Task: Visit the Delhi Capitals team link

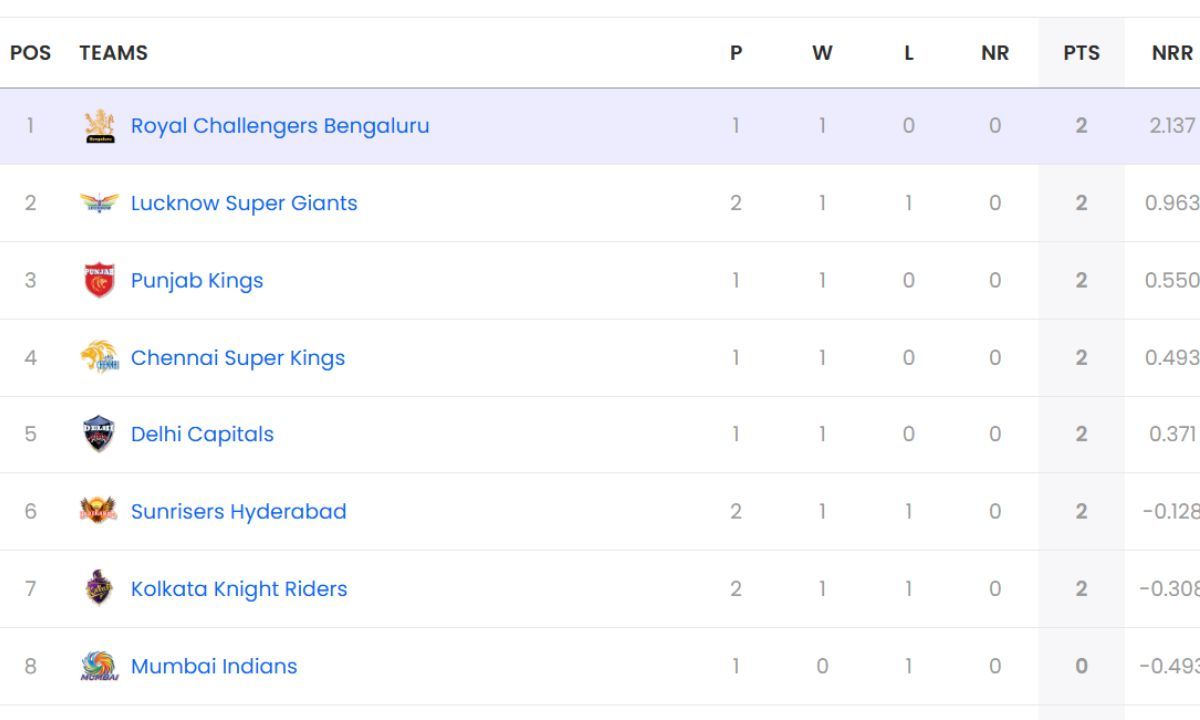Action: 202,434
